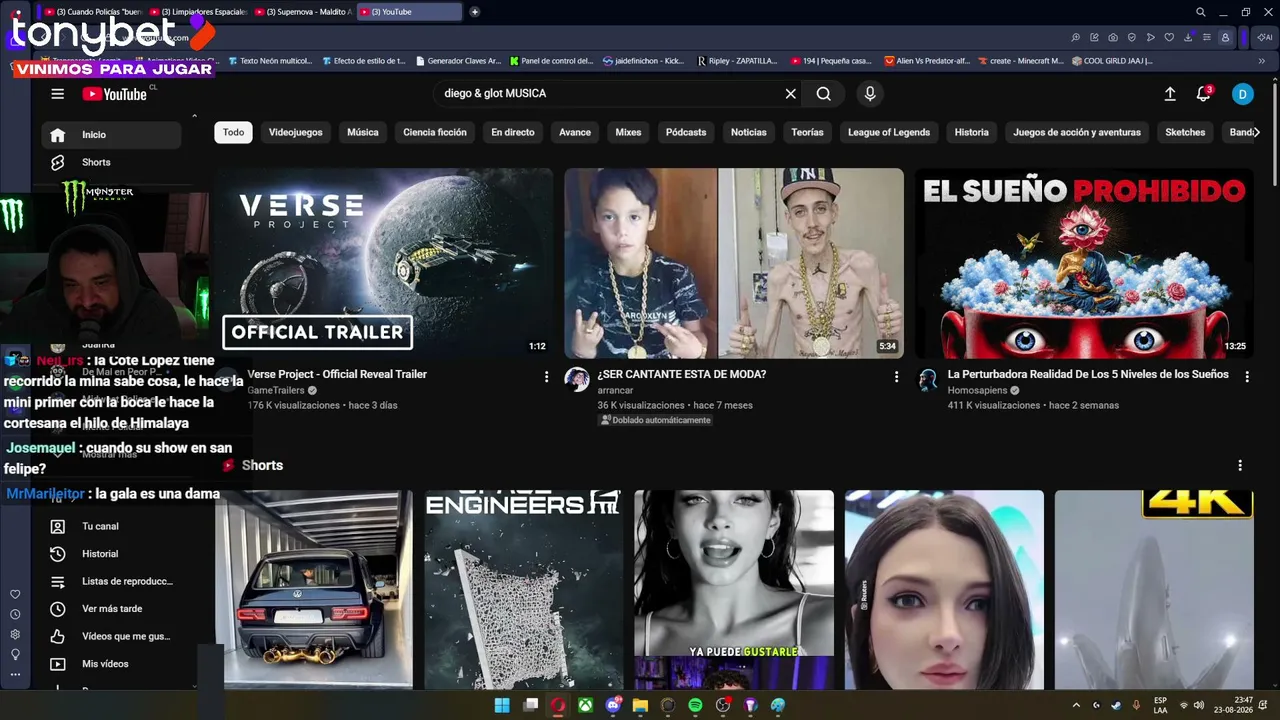Clear the search box with the X
This screenshot has width=1280, height=720.
[x=790, y=94]
